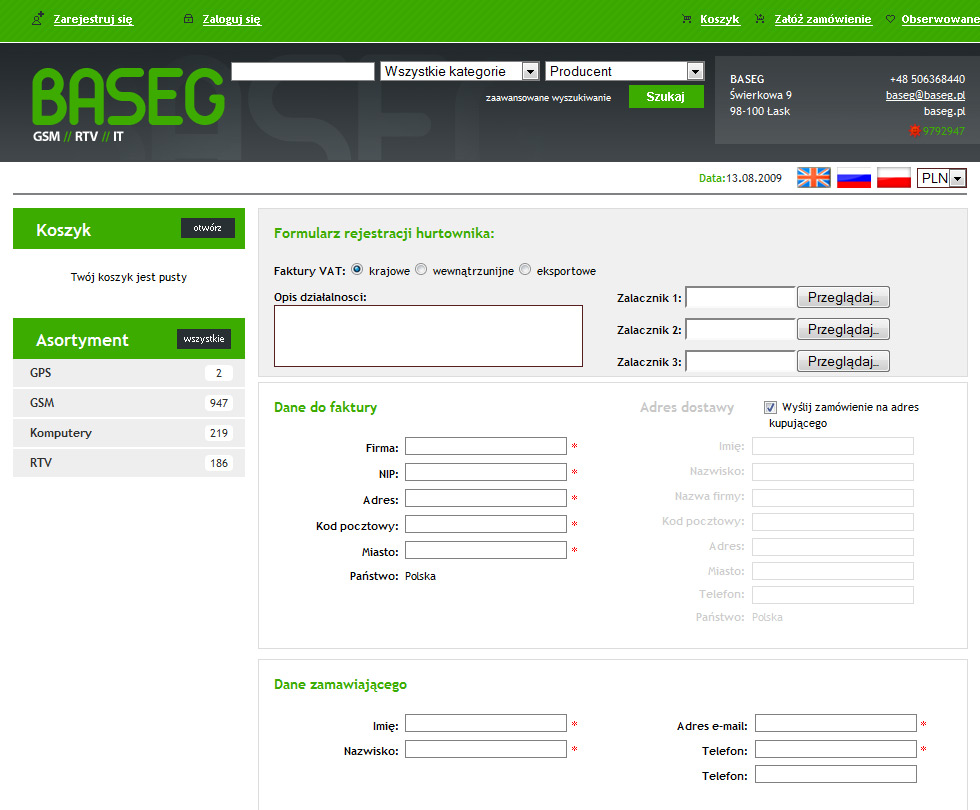Select the Polish flag language icon
980x810 pixels.
click(x=893, y=178)
